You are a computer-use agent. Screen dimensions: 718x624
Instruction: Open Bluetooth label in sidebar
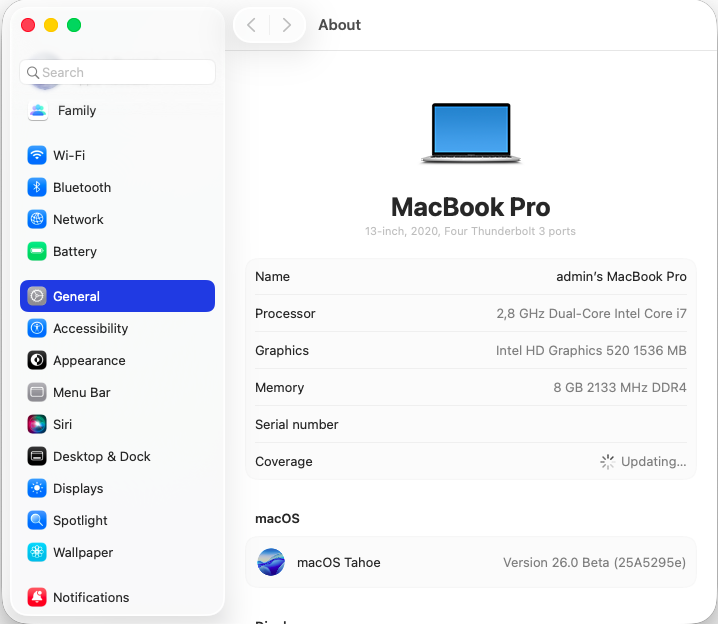[x=82, y=187]
